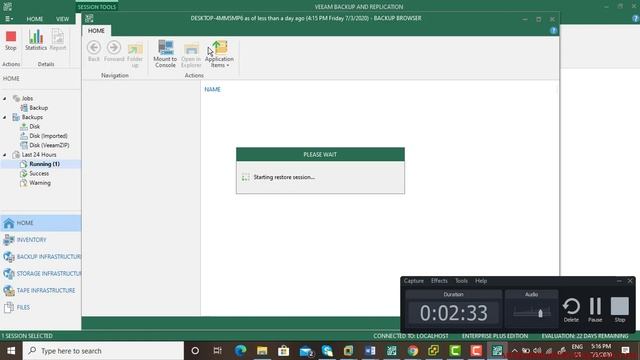Viewport: 640px width, 360px height.
Task: Click the NAME column header
Action: [212, 89]
